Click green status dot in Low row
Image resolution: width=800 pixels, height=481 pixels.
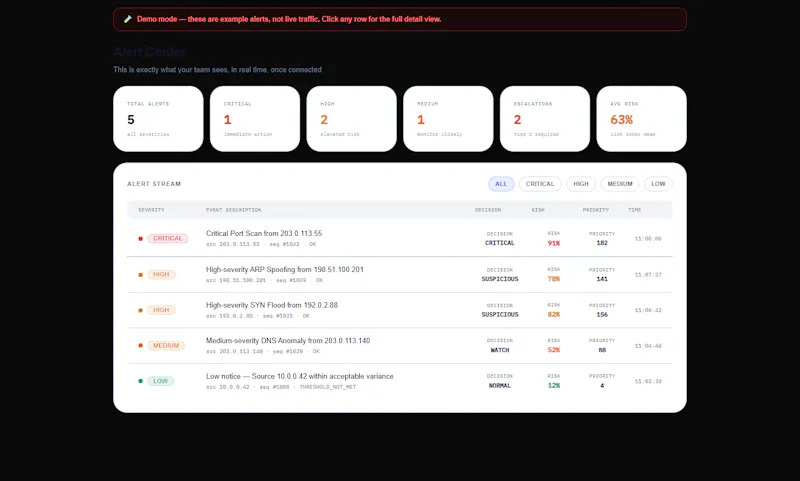(x=140, y=381)
